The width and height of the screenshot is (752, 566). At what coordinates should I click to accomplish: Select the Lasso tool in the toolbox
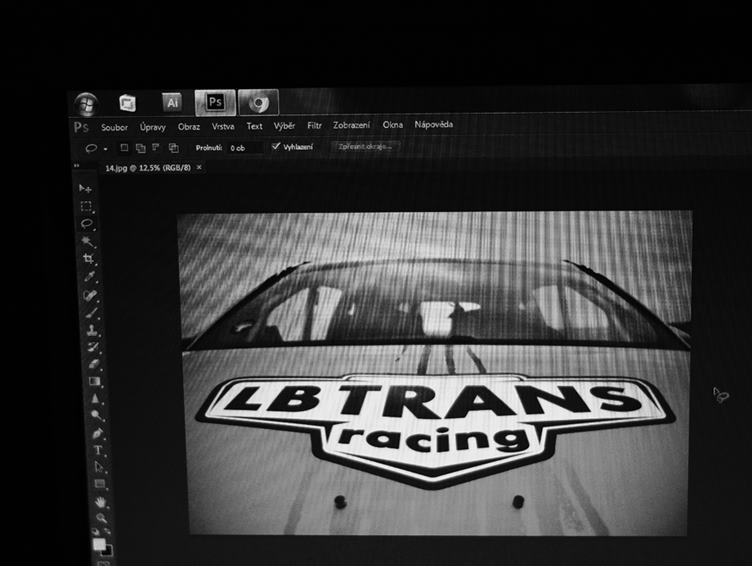tap(87, 224)
